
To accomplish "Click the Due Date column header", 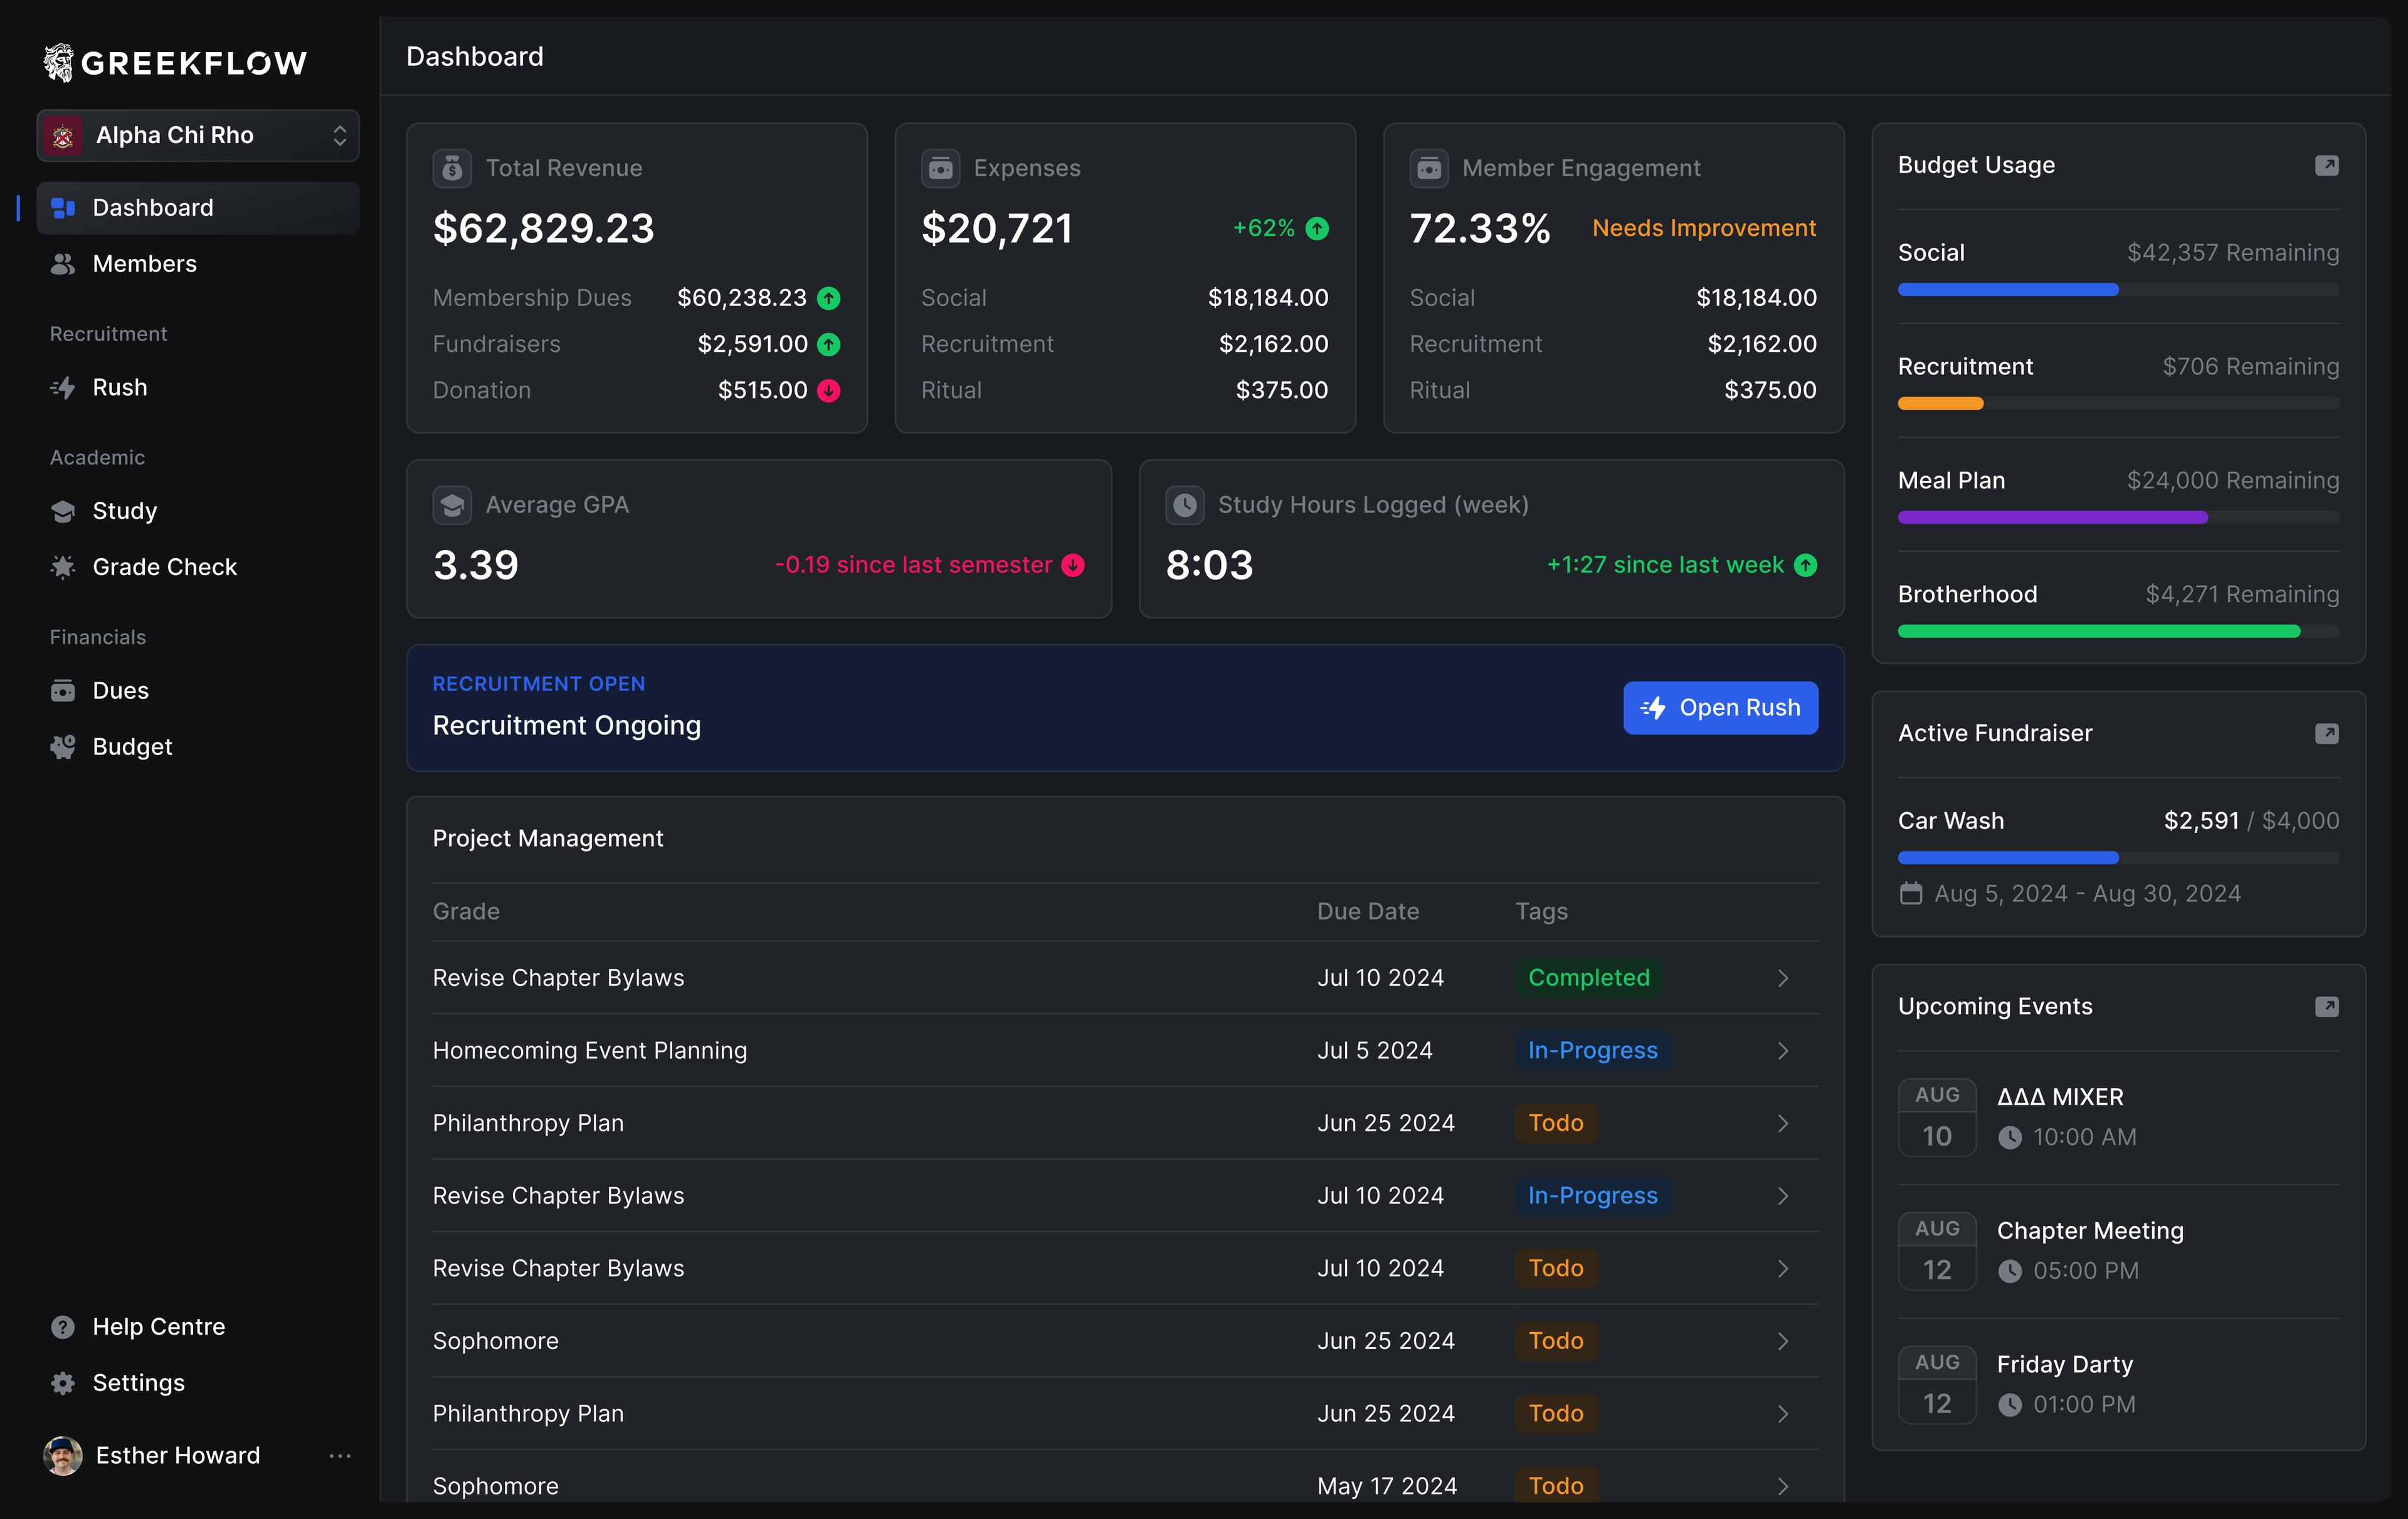I will (x=1368, y=912).
